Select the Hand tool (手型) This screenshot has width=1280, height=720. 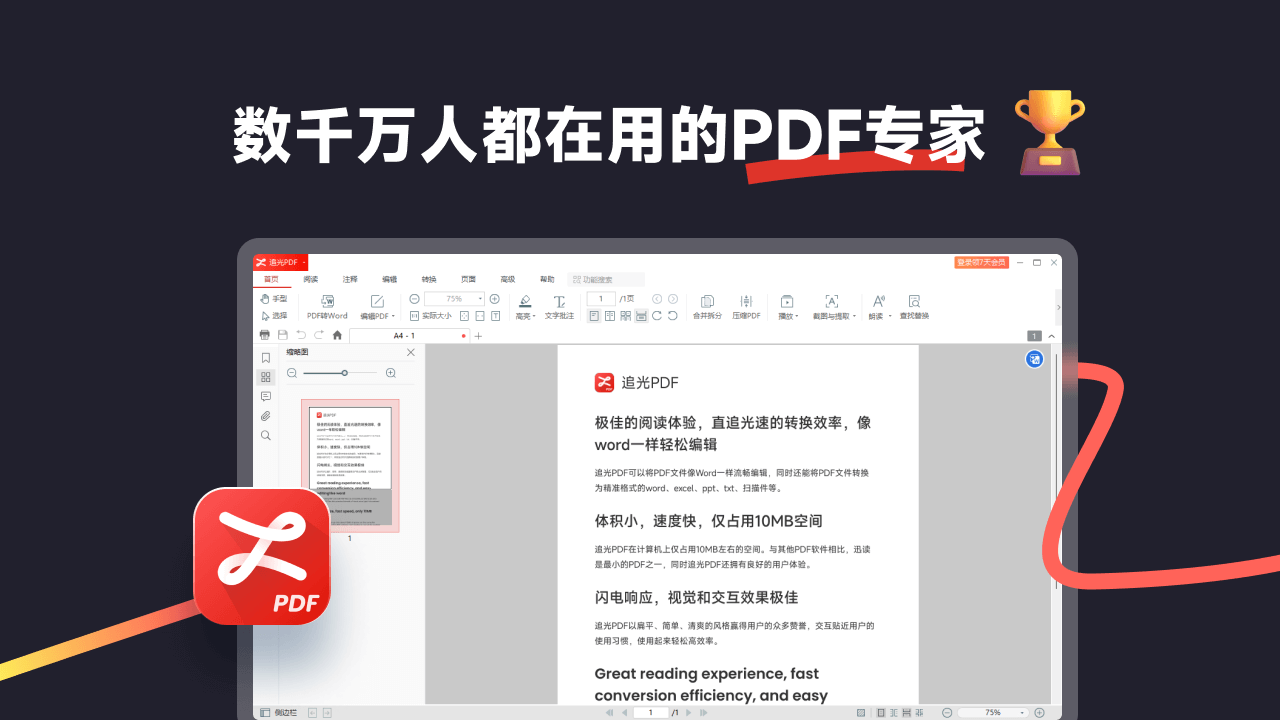[273, 299]
